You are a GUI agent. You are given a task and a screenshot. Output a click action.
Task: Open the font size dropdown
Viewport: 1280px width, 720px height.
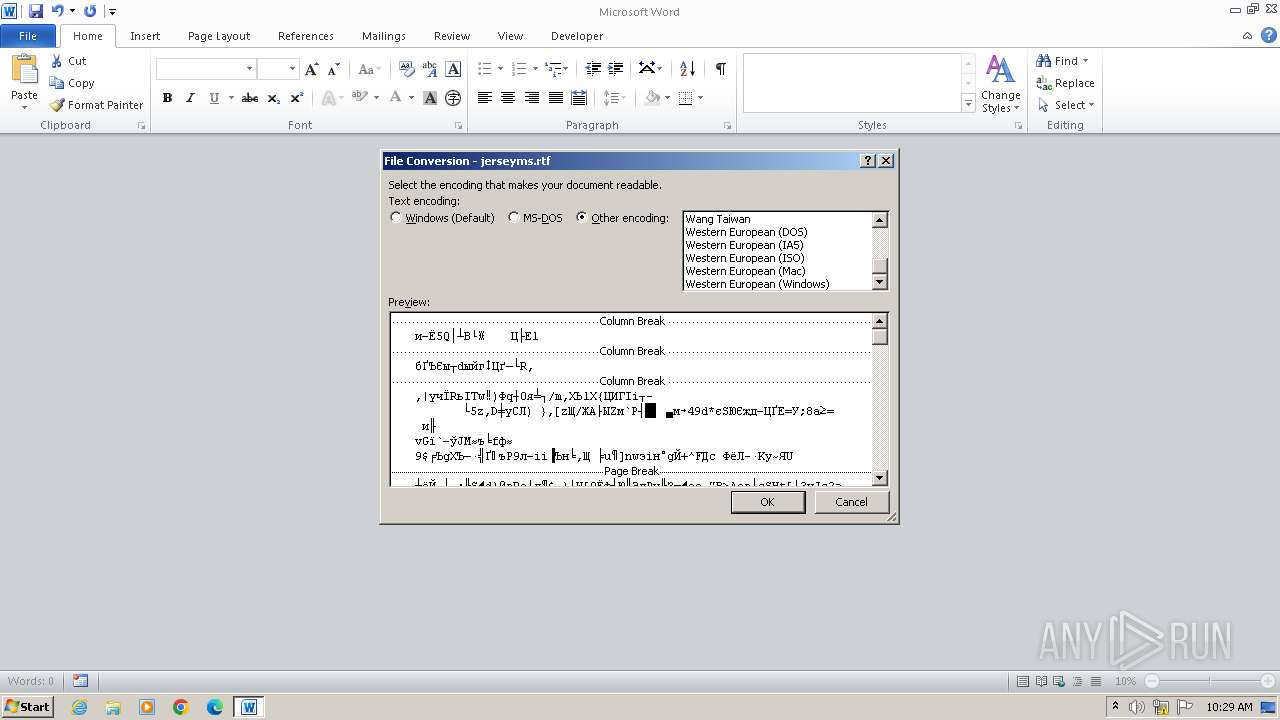point(292,69)
